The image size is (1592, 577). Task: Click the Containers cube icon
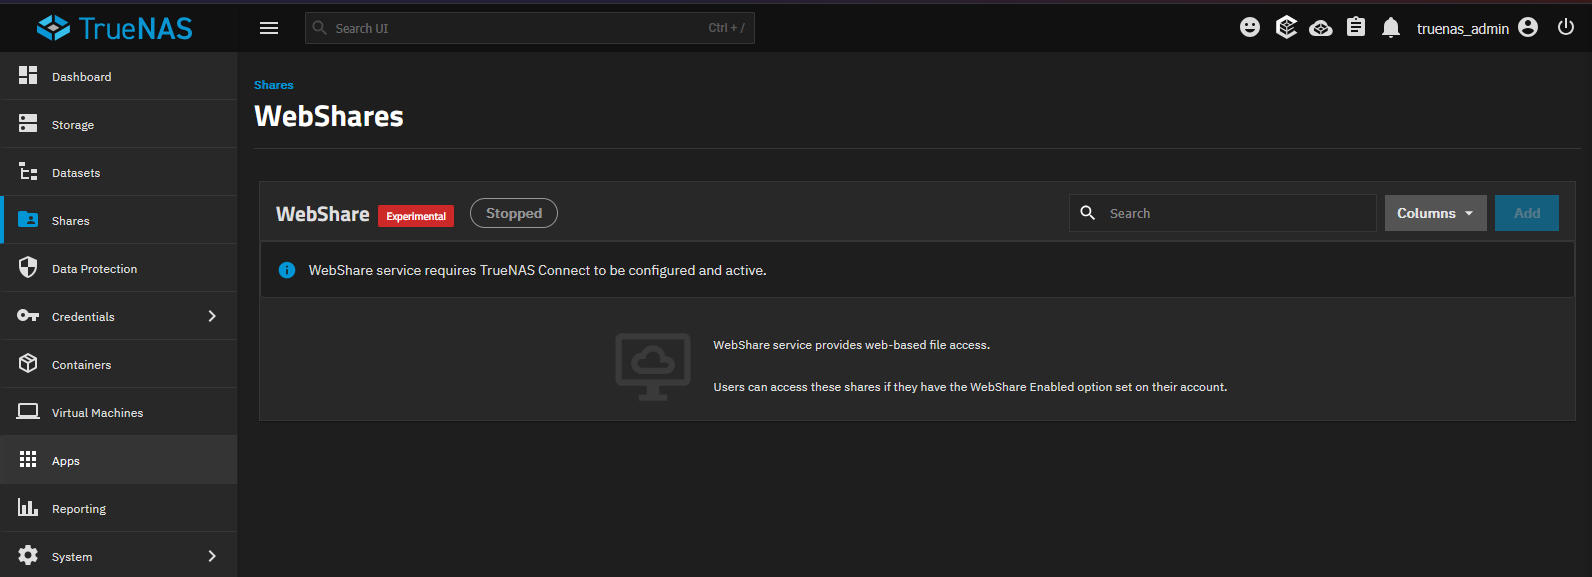28,364
